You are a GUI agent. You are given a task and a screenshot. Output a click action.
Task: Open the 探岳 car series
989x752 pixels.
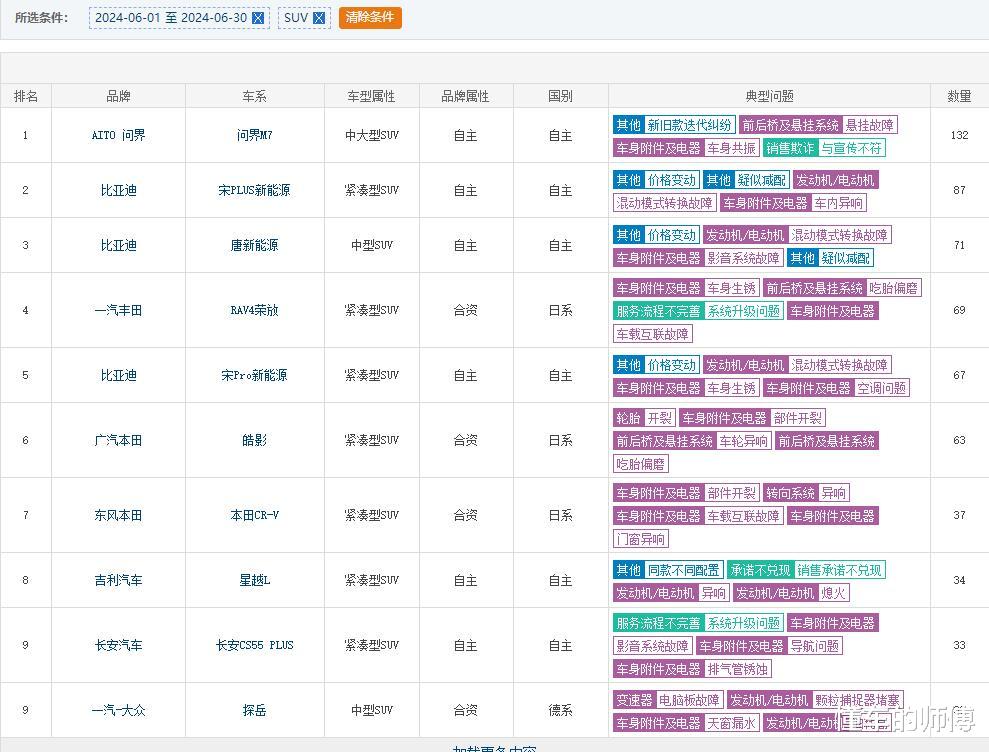pyautogui.click(x=255, y=710)
